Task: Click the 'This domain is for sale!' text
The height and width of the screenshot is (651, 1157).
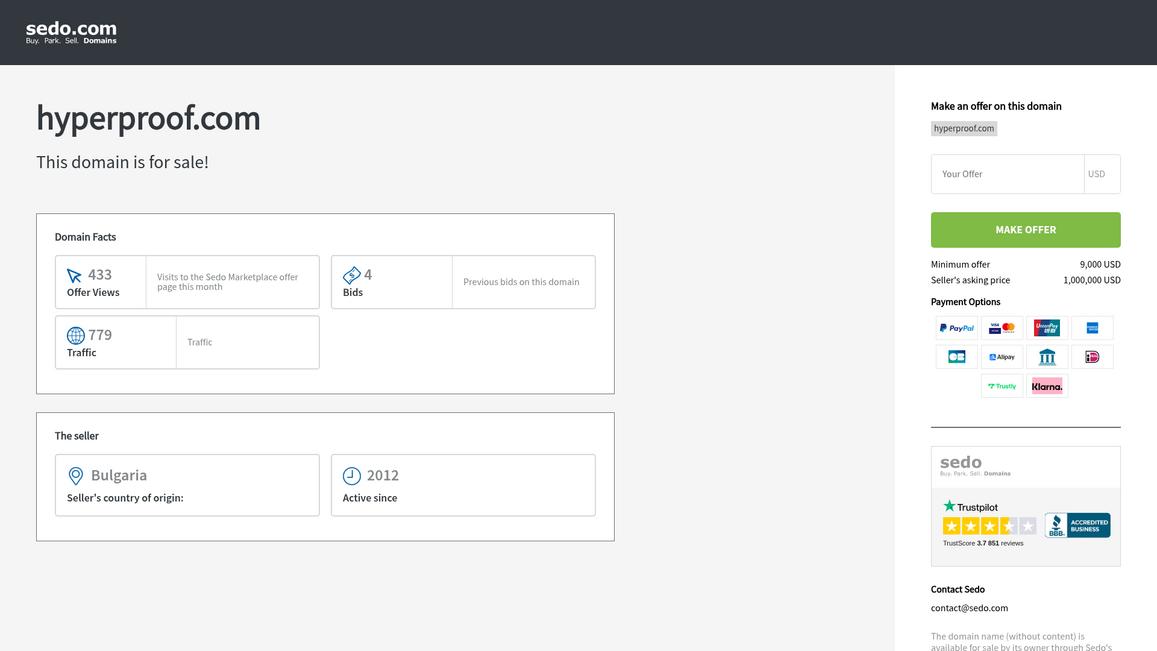Action: click(122, 162)
